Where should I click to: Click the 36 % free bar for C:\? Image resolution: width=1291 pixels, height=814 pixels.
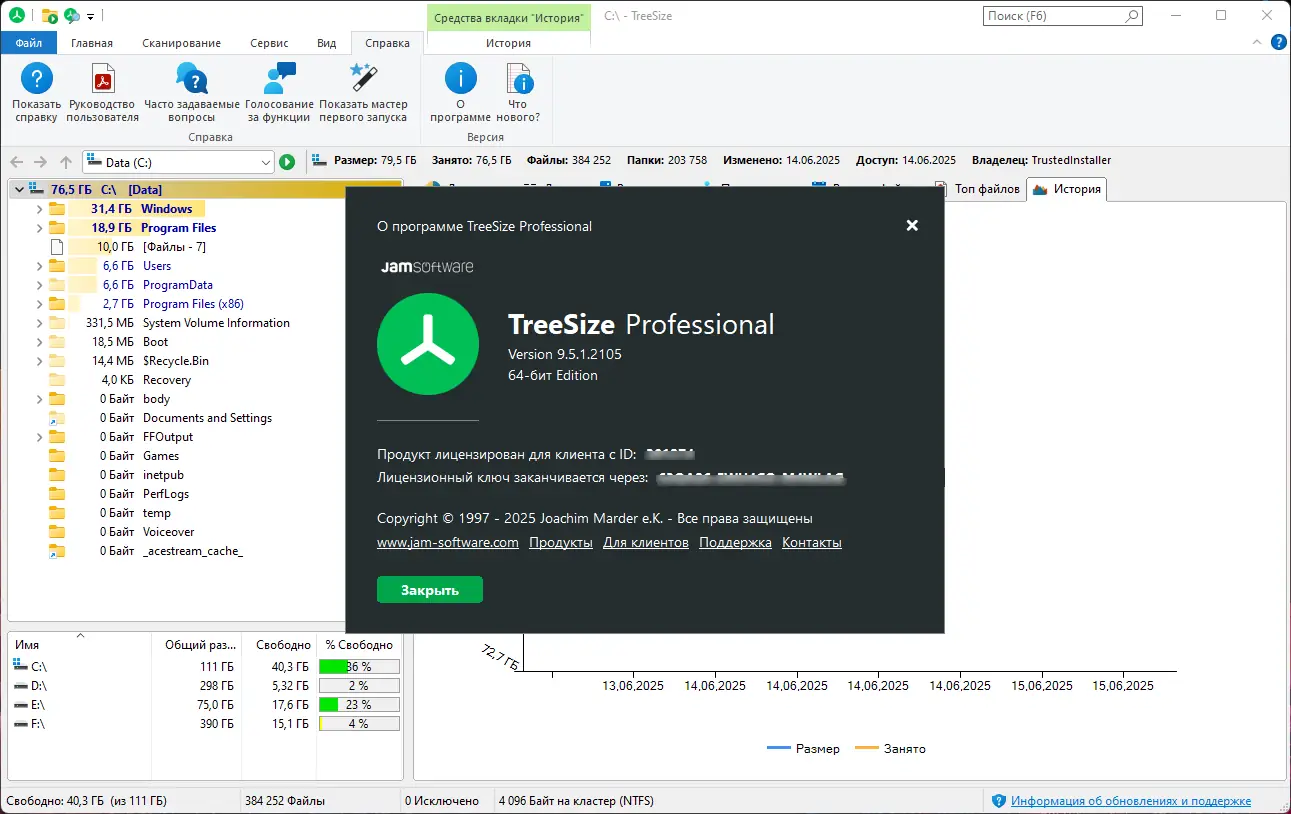[359, 667]
